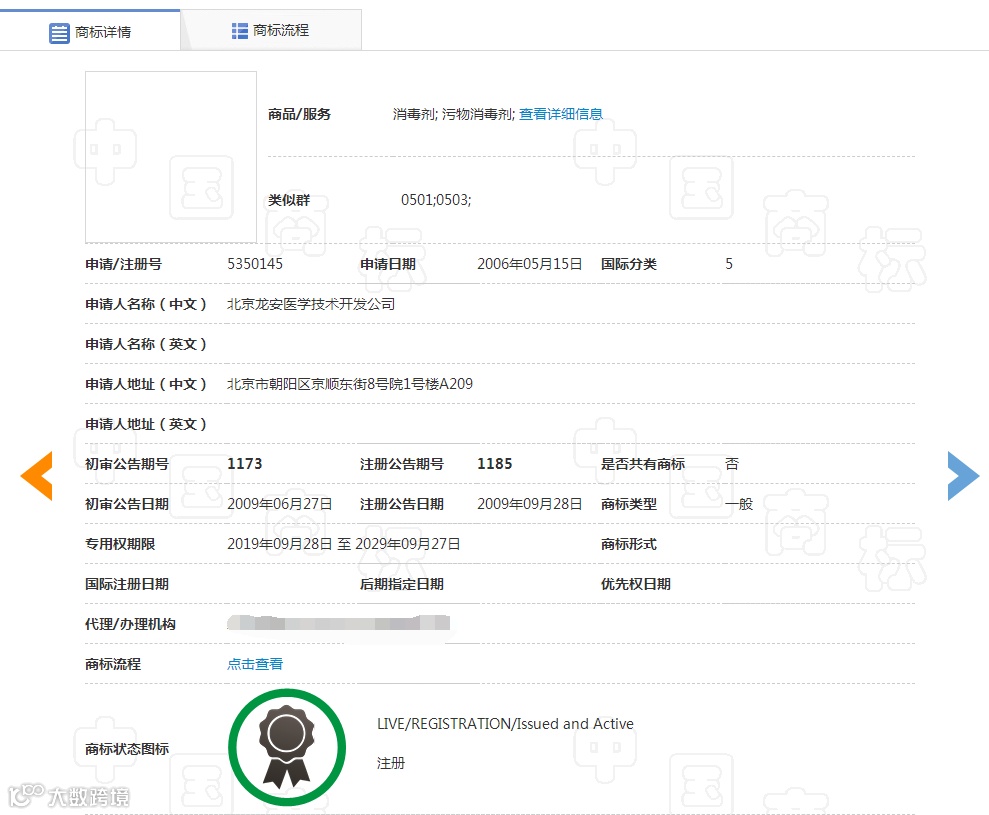Click the 商标状态图标 label
Viewport: 989px width, 815px height.
(x=127, y=749)
